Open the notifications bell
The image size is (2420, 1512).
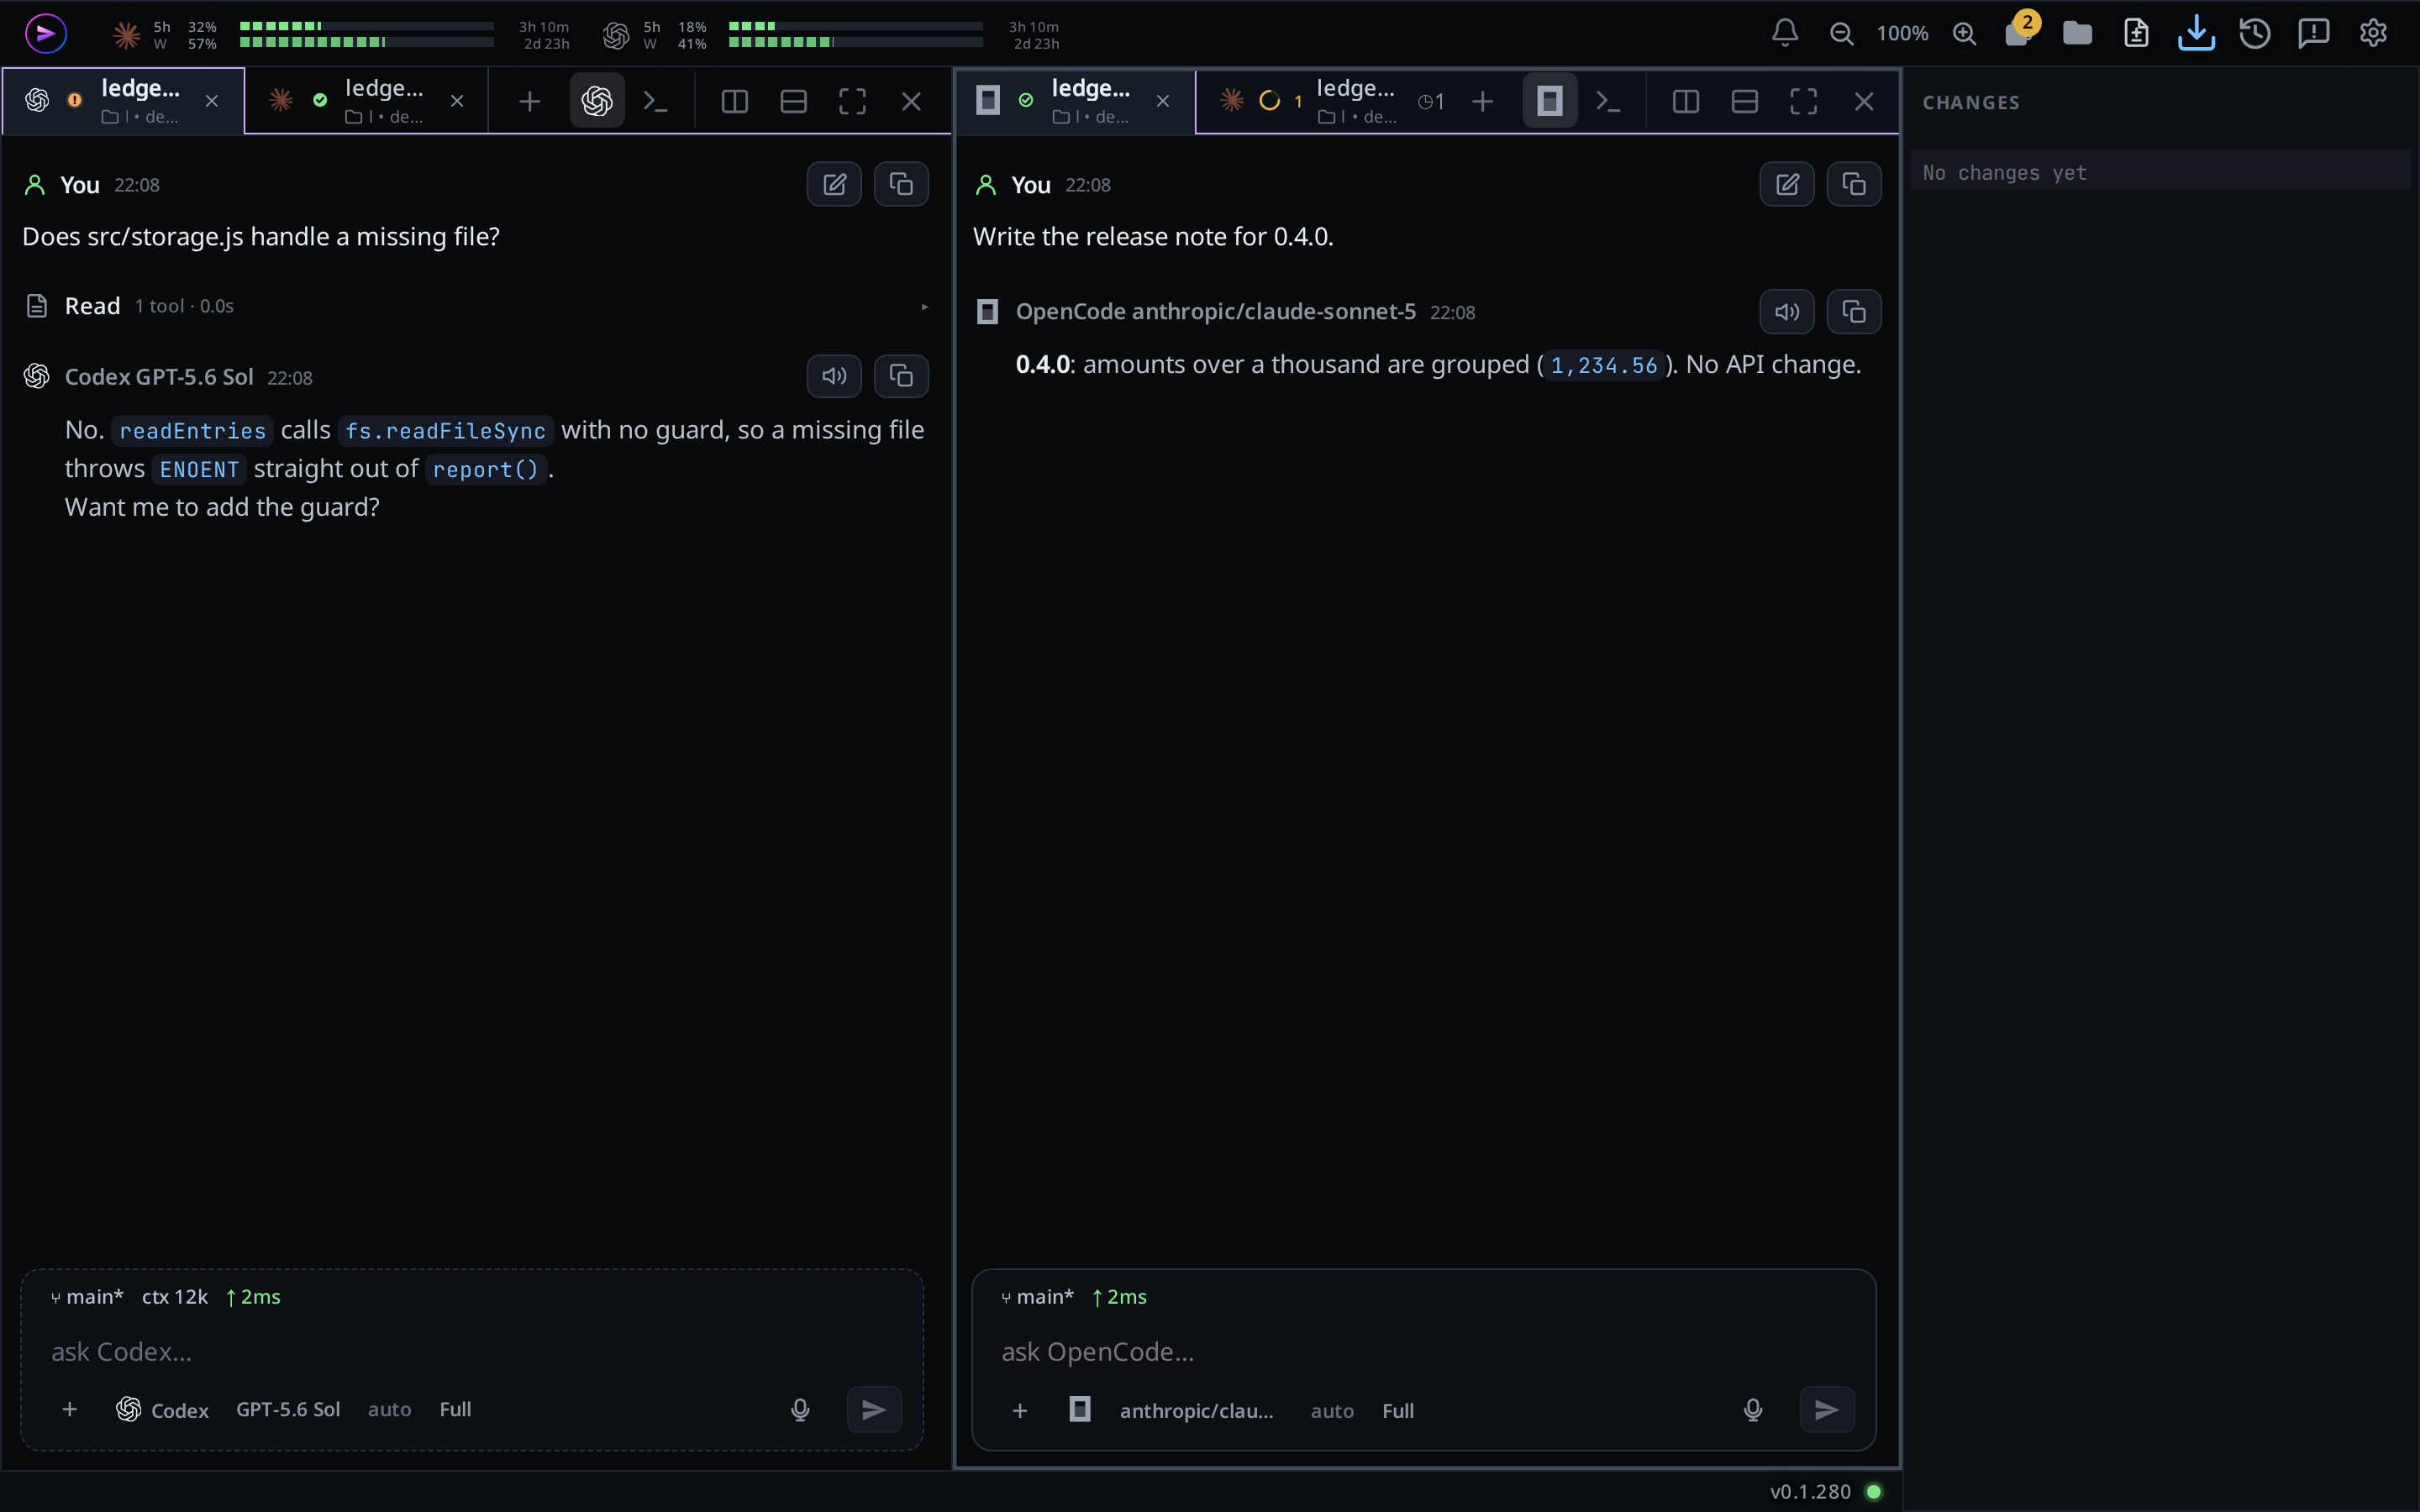pos(1785,33)
